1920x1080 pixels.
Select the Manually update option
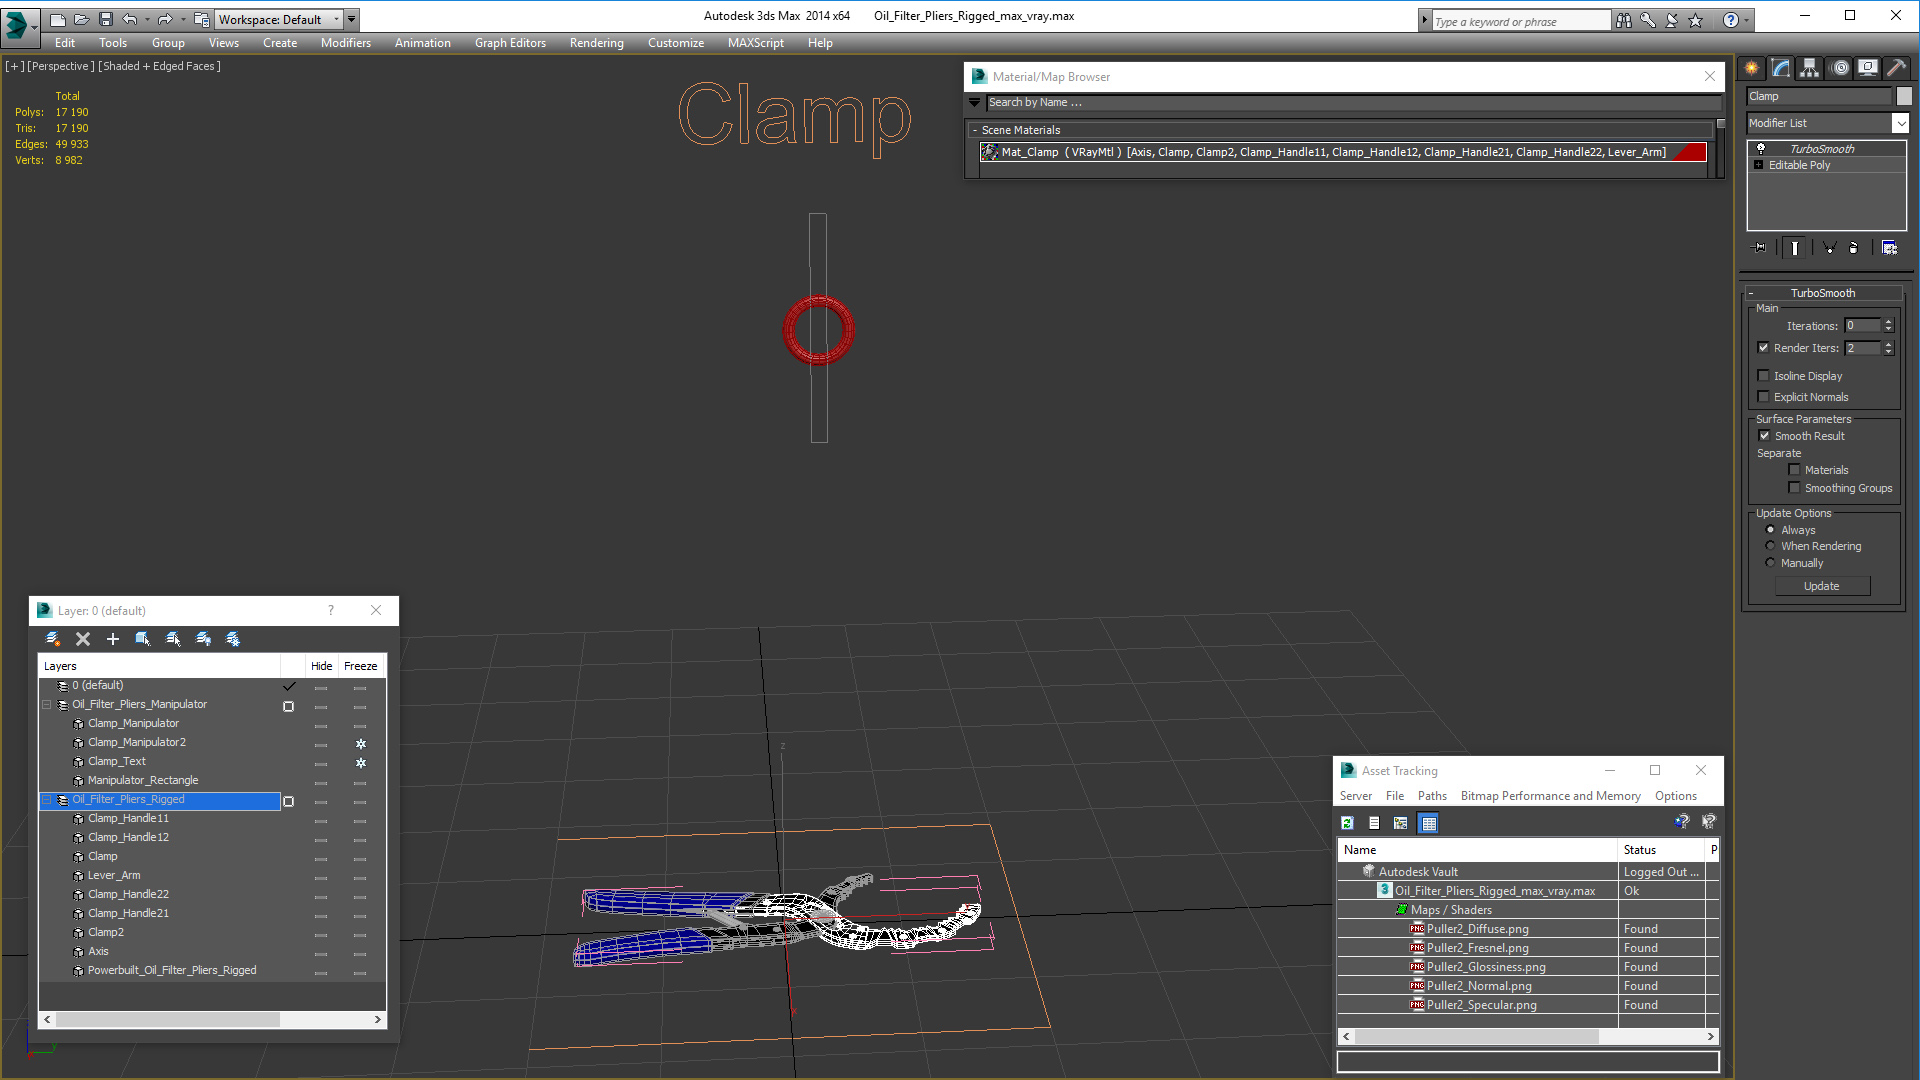coord(1770,563)
